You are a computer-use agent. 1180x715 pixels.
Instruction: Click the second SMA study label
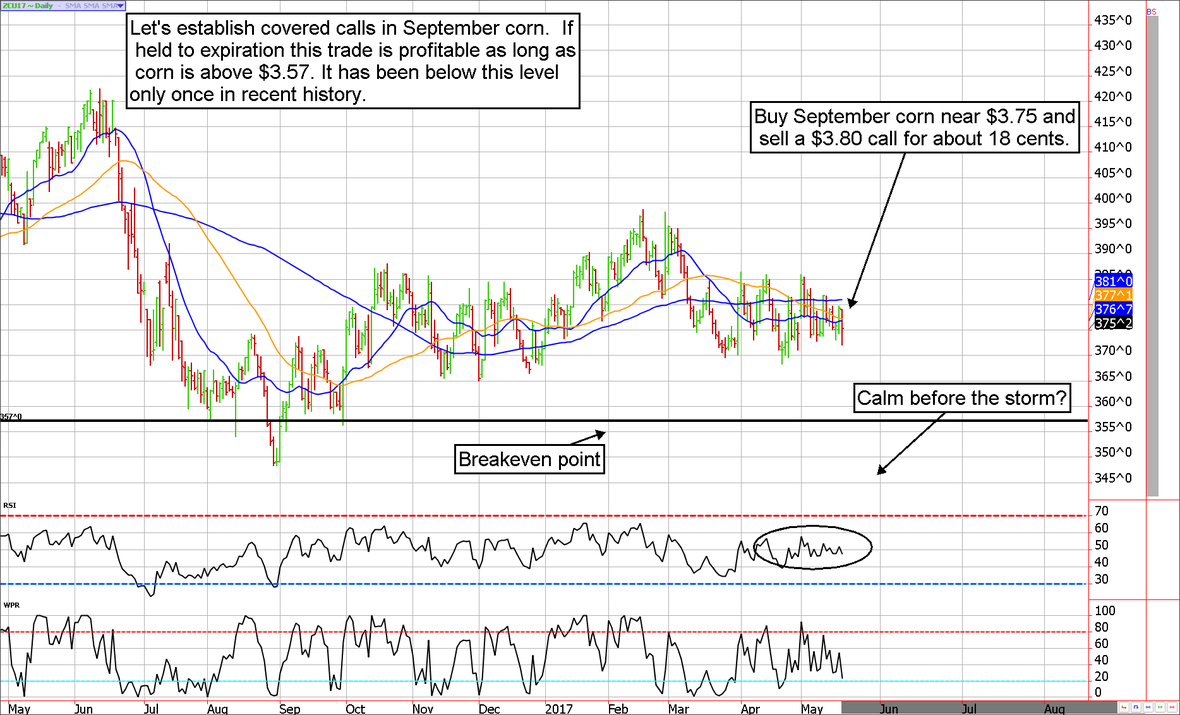tap(92, 6)
